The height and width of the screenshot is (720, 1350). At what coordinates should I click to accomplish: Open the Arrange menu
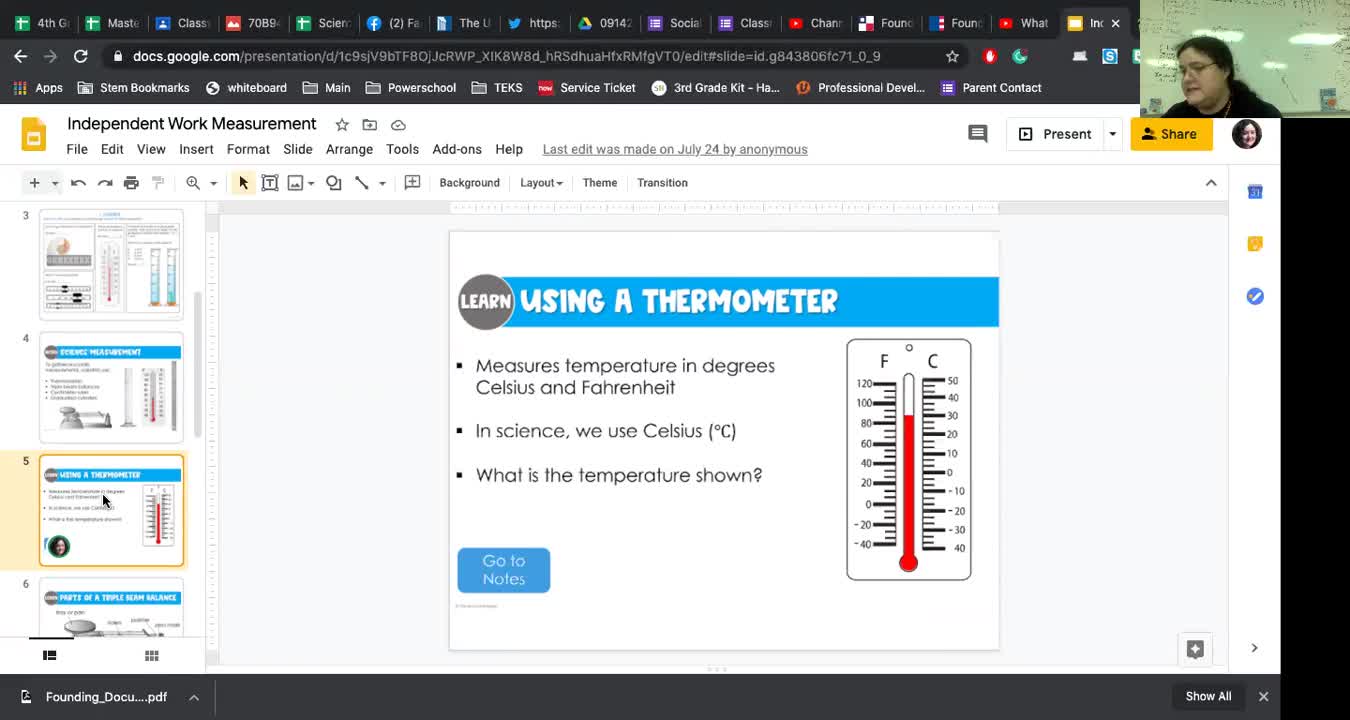coord(349,149)
